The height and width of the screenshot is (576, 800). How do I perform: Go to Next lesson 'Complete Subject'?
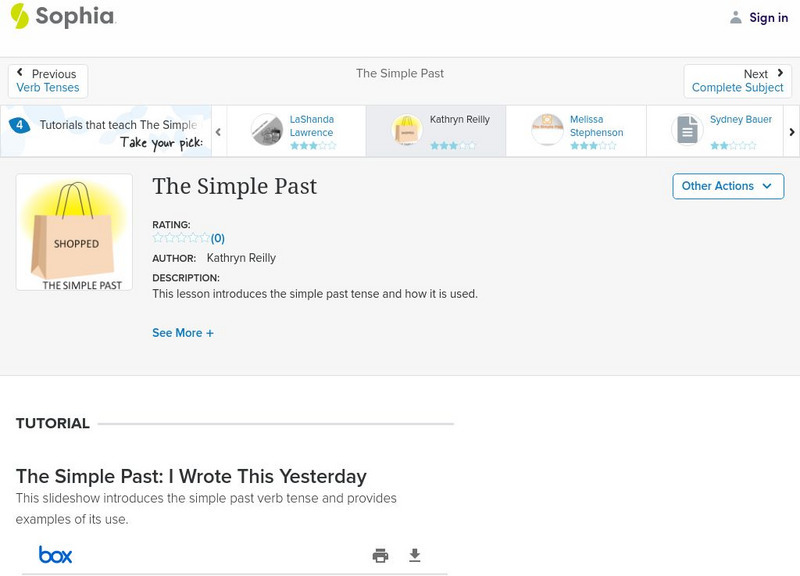click(x=738, y=80)
